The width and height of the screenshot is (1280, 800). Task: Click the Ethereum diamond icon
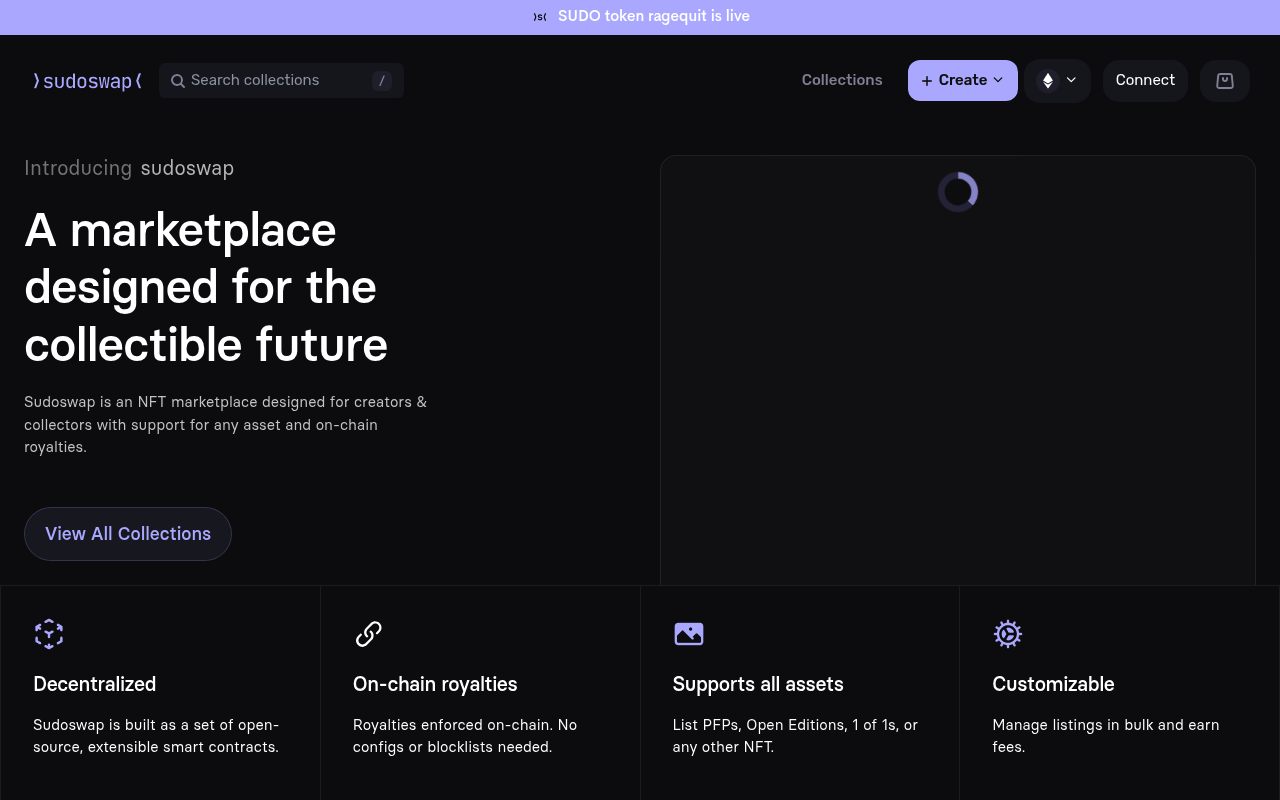1047,81
